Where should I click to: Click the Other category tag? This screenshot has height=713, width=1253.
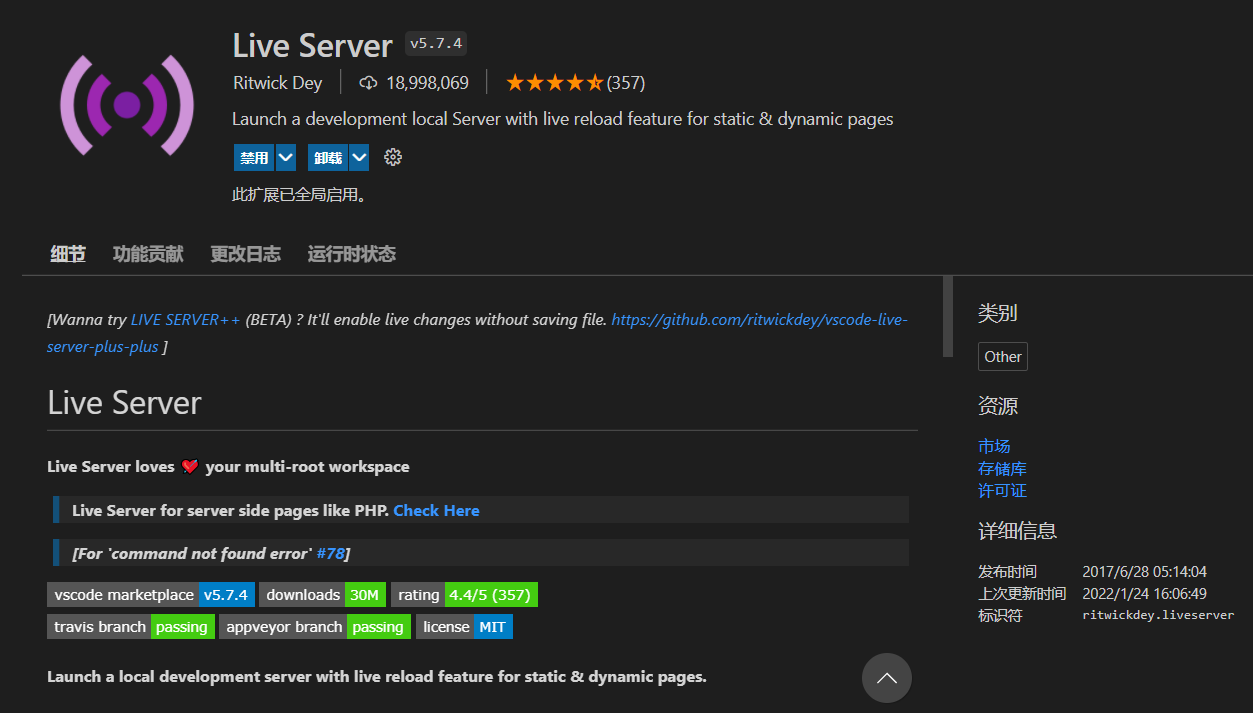(x=1003, y=357)
